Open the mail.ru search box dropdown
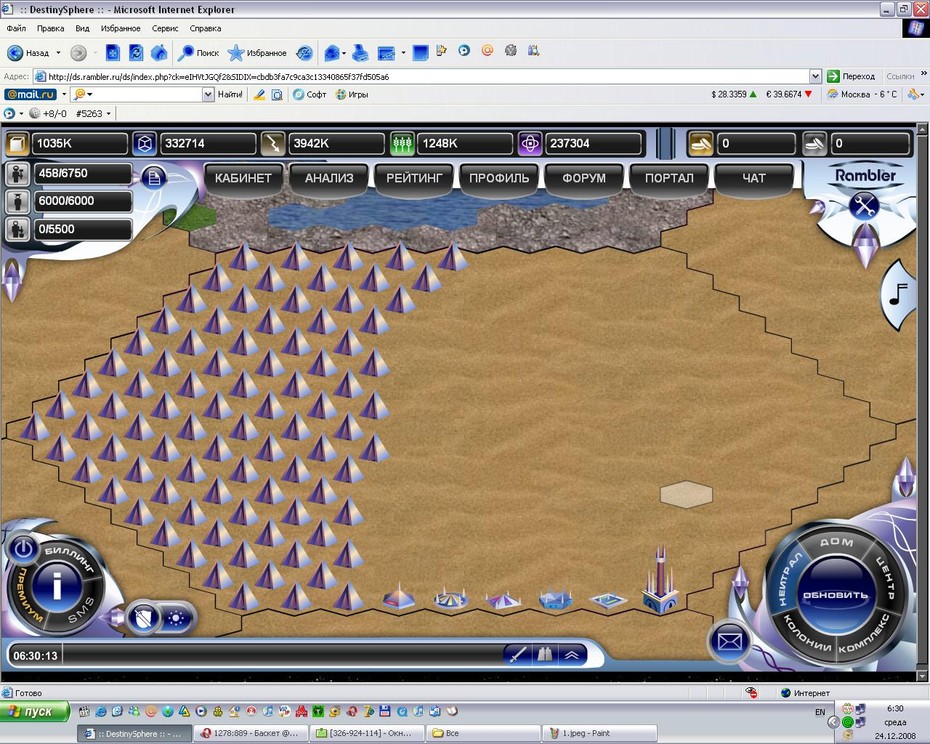This screenshot has height=744, width=930. coord(208,94)
